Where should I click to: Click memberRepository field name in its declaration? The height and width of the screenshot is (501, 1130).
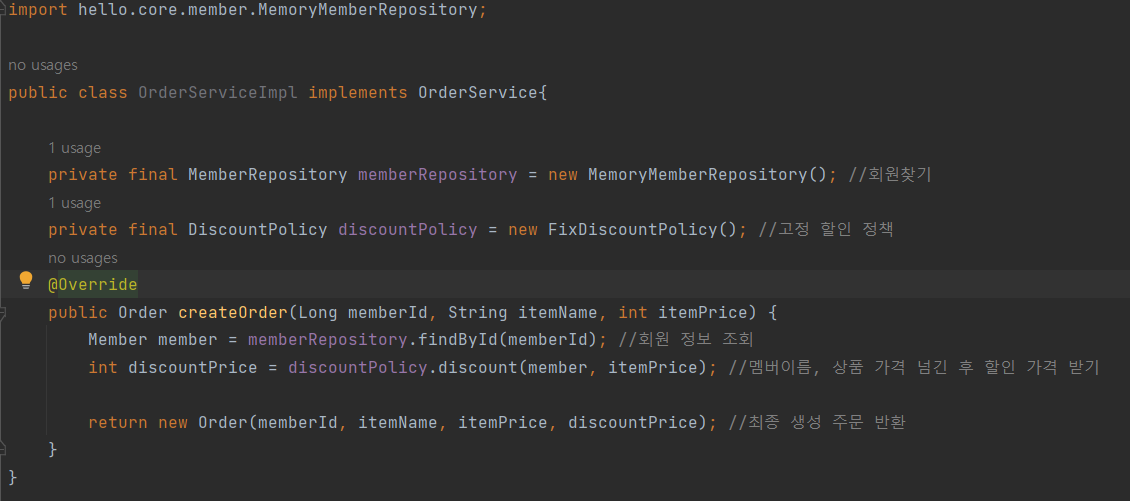pyautogui.click(x=437, y=174)
